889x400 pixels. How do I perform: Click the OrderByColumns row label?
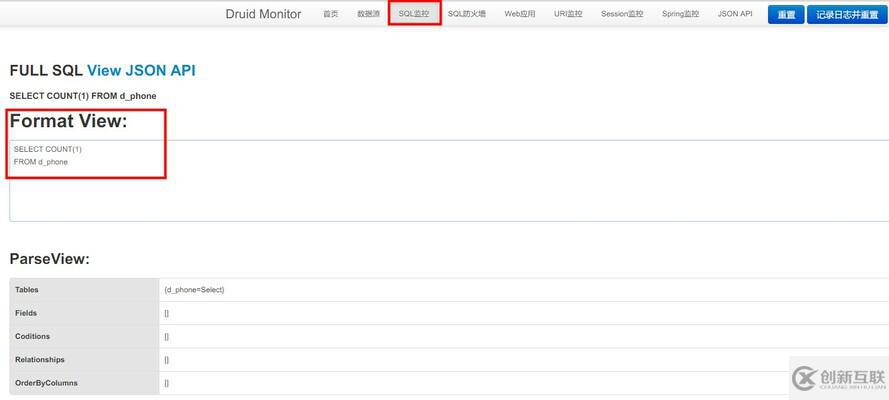tap(46, 383)
